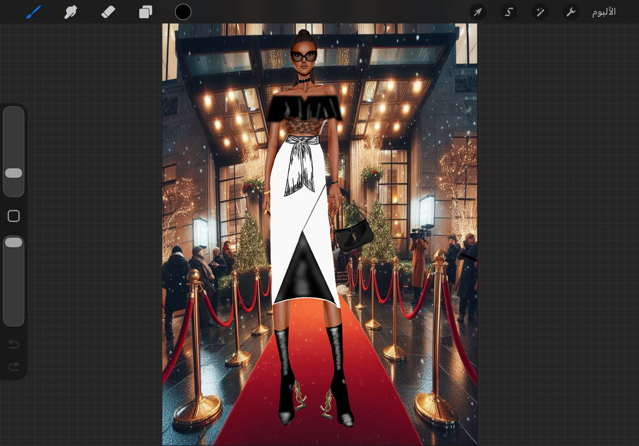Click the model's sunglasses on canvas

303,57
